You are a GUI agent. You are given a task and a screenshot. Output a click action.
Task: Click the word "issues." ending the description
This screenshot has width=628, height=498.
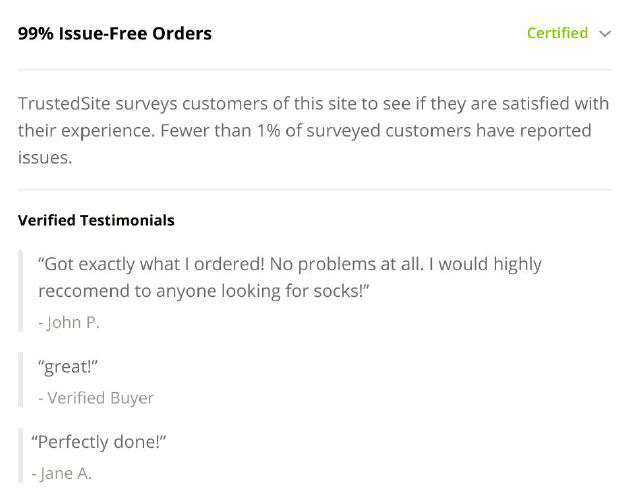coord(44,157)
